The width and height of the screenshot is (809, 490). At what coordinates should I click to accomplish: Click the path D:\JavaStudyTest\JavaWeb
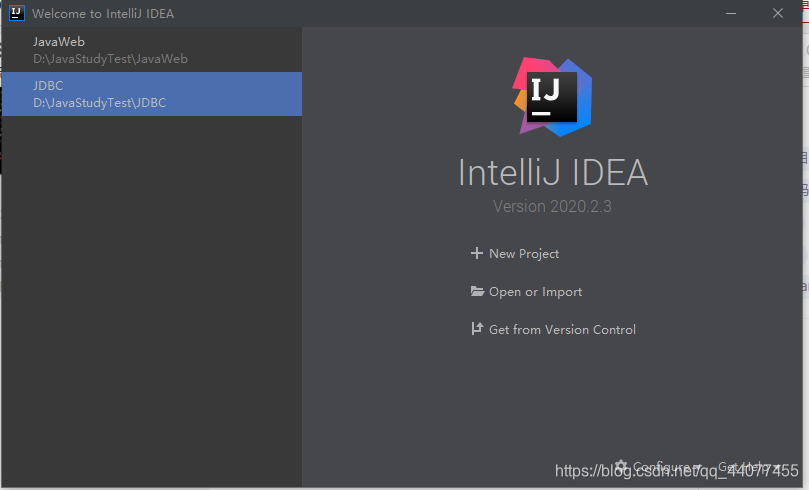click(110, 59)
